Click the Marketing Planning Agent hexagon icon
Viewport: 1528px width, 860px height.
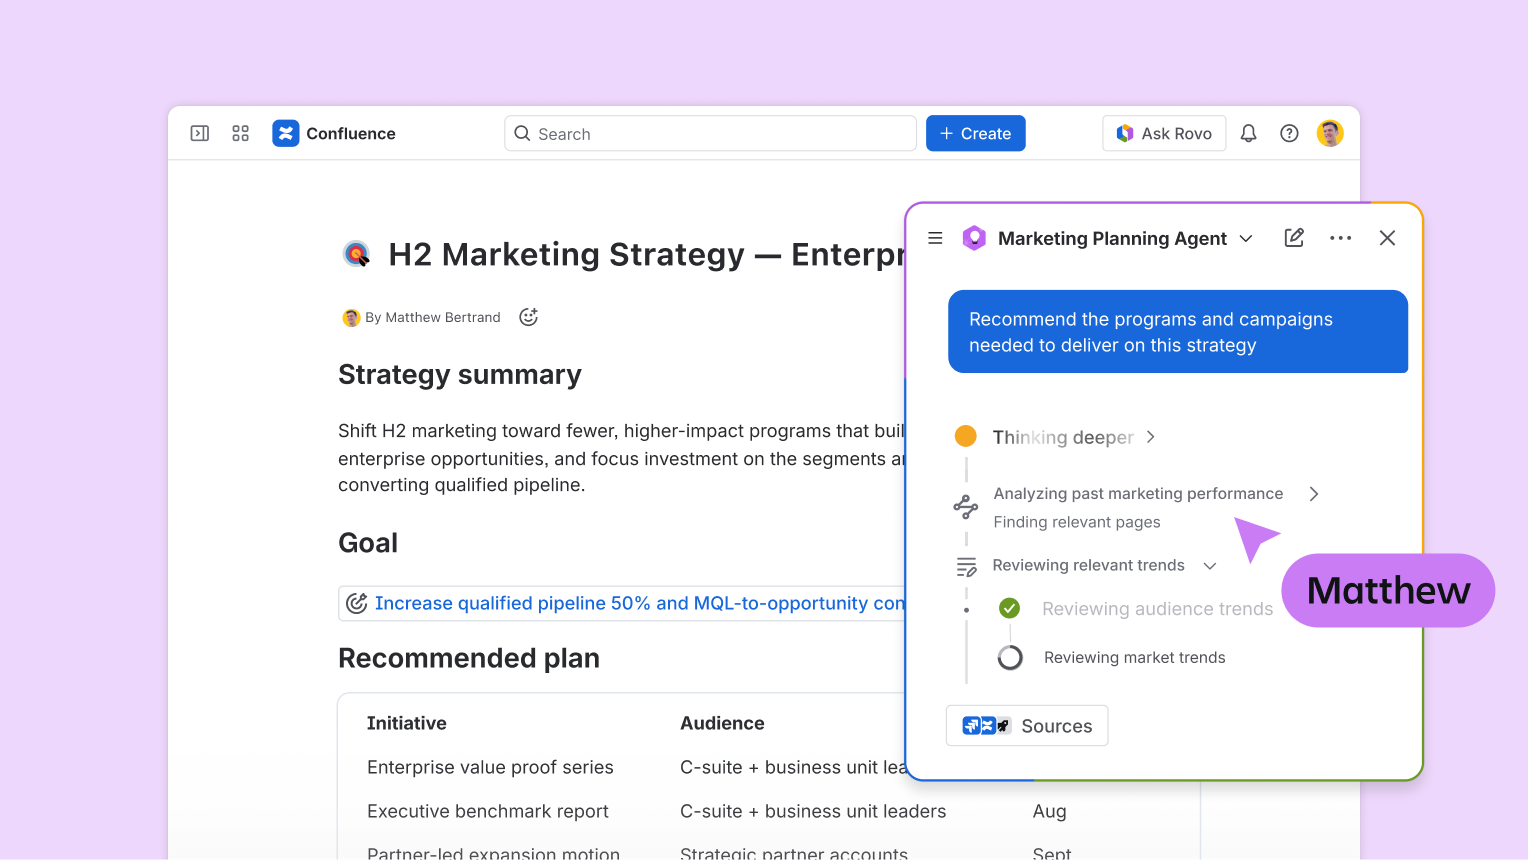[x=974, y=238]
